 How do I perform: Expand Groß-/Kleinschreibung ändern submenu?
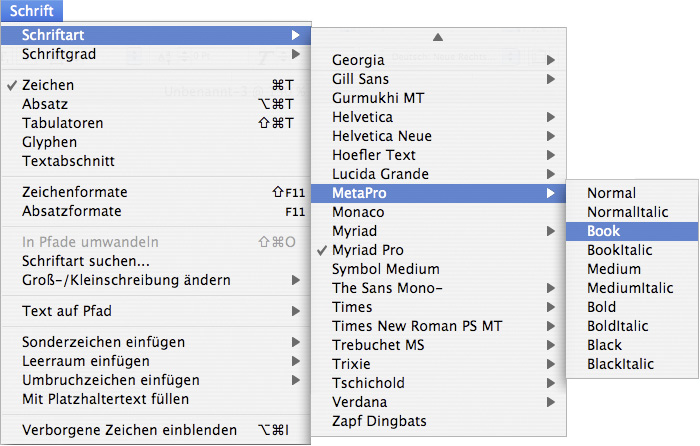point(156,280)
